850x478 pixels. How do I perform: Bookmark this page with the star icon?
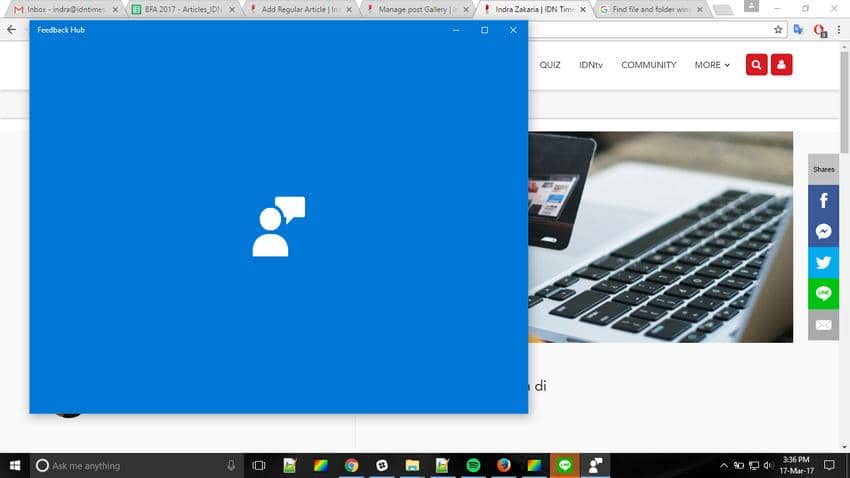[778, 30]
